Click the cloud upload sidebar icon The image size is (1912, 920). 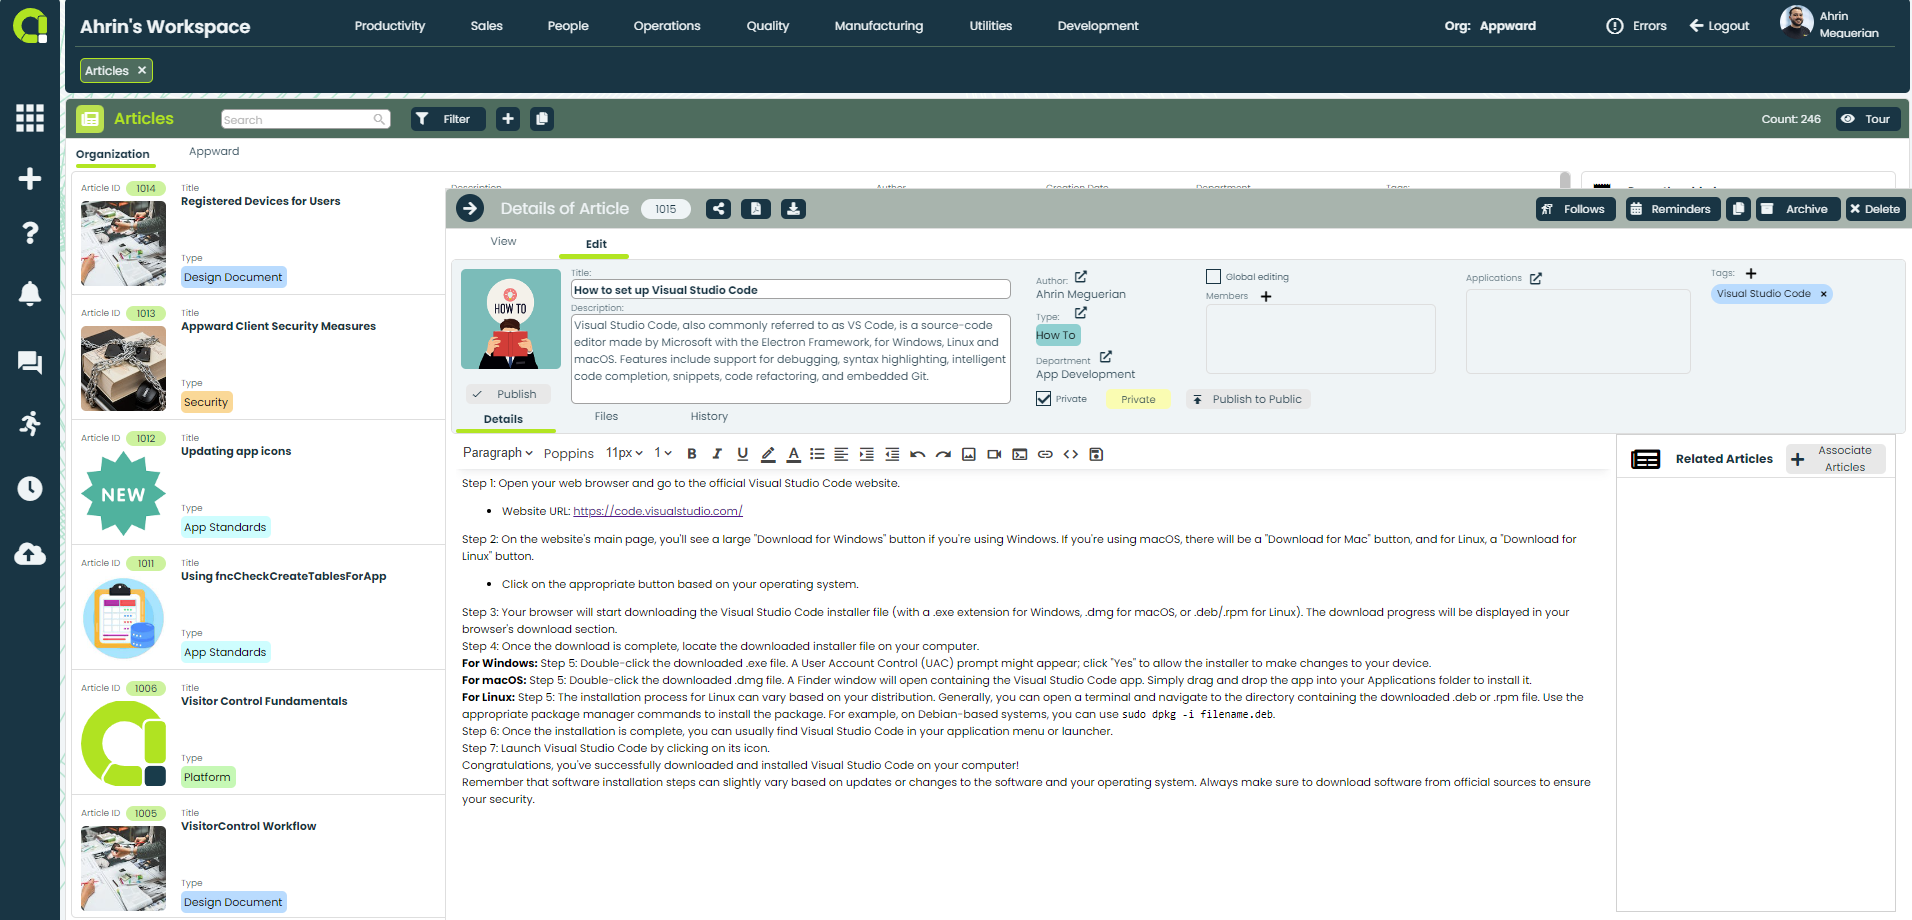(x=30, y=554)
